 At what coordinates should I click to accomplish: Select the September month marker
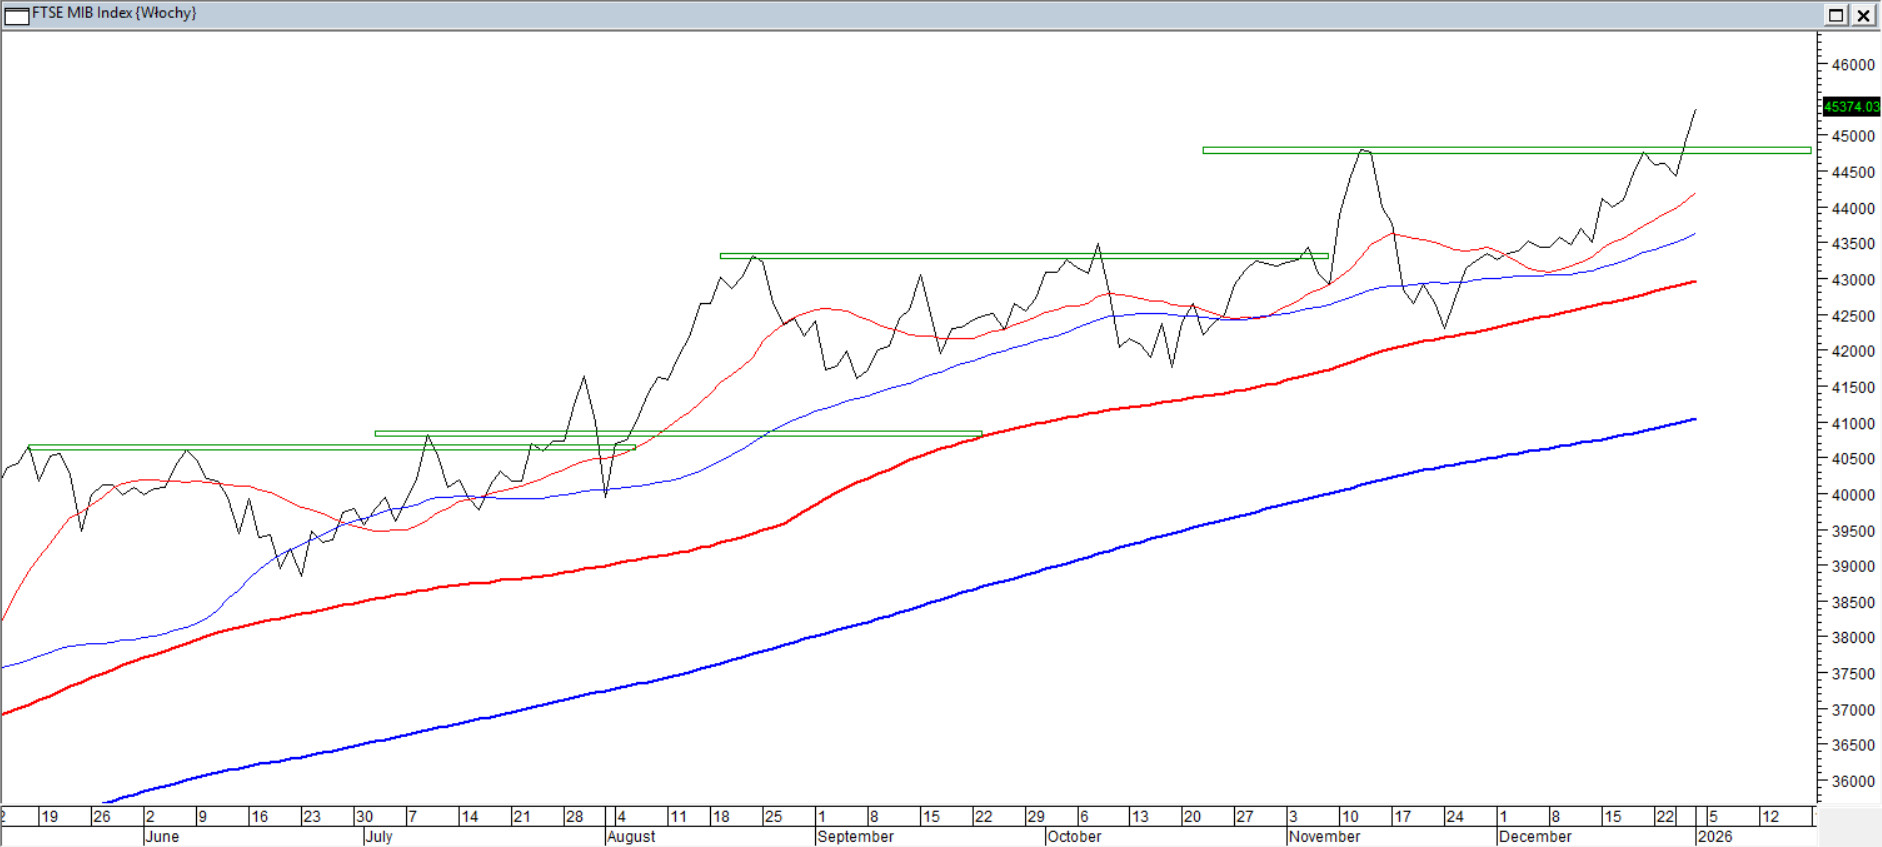click(x=856, y=836)
